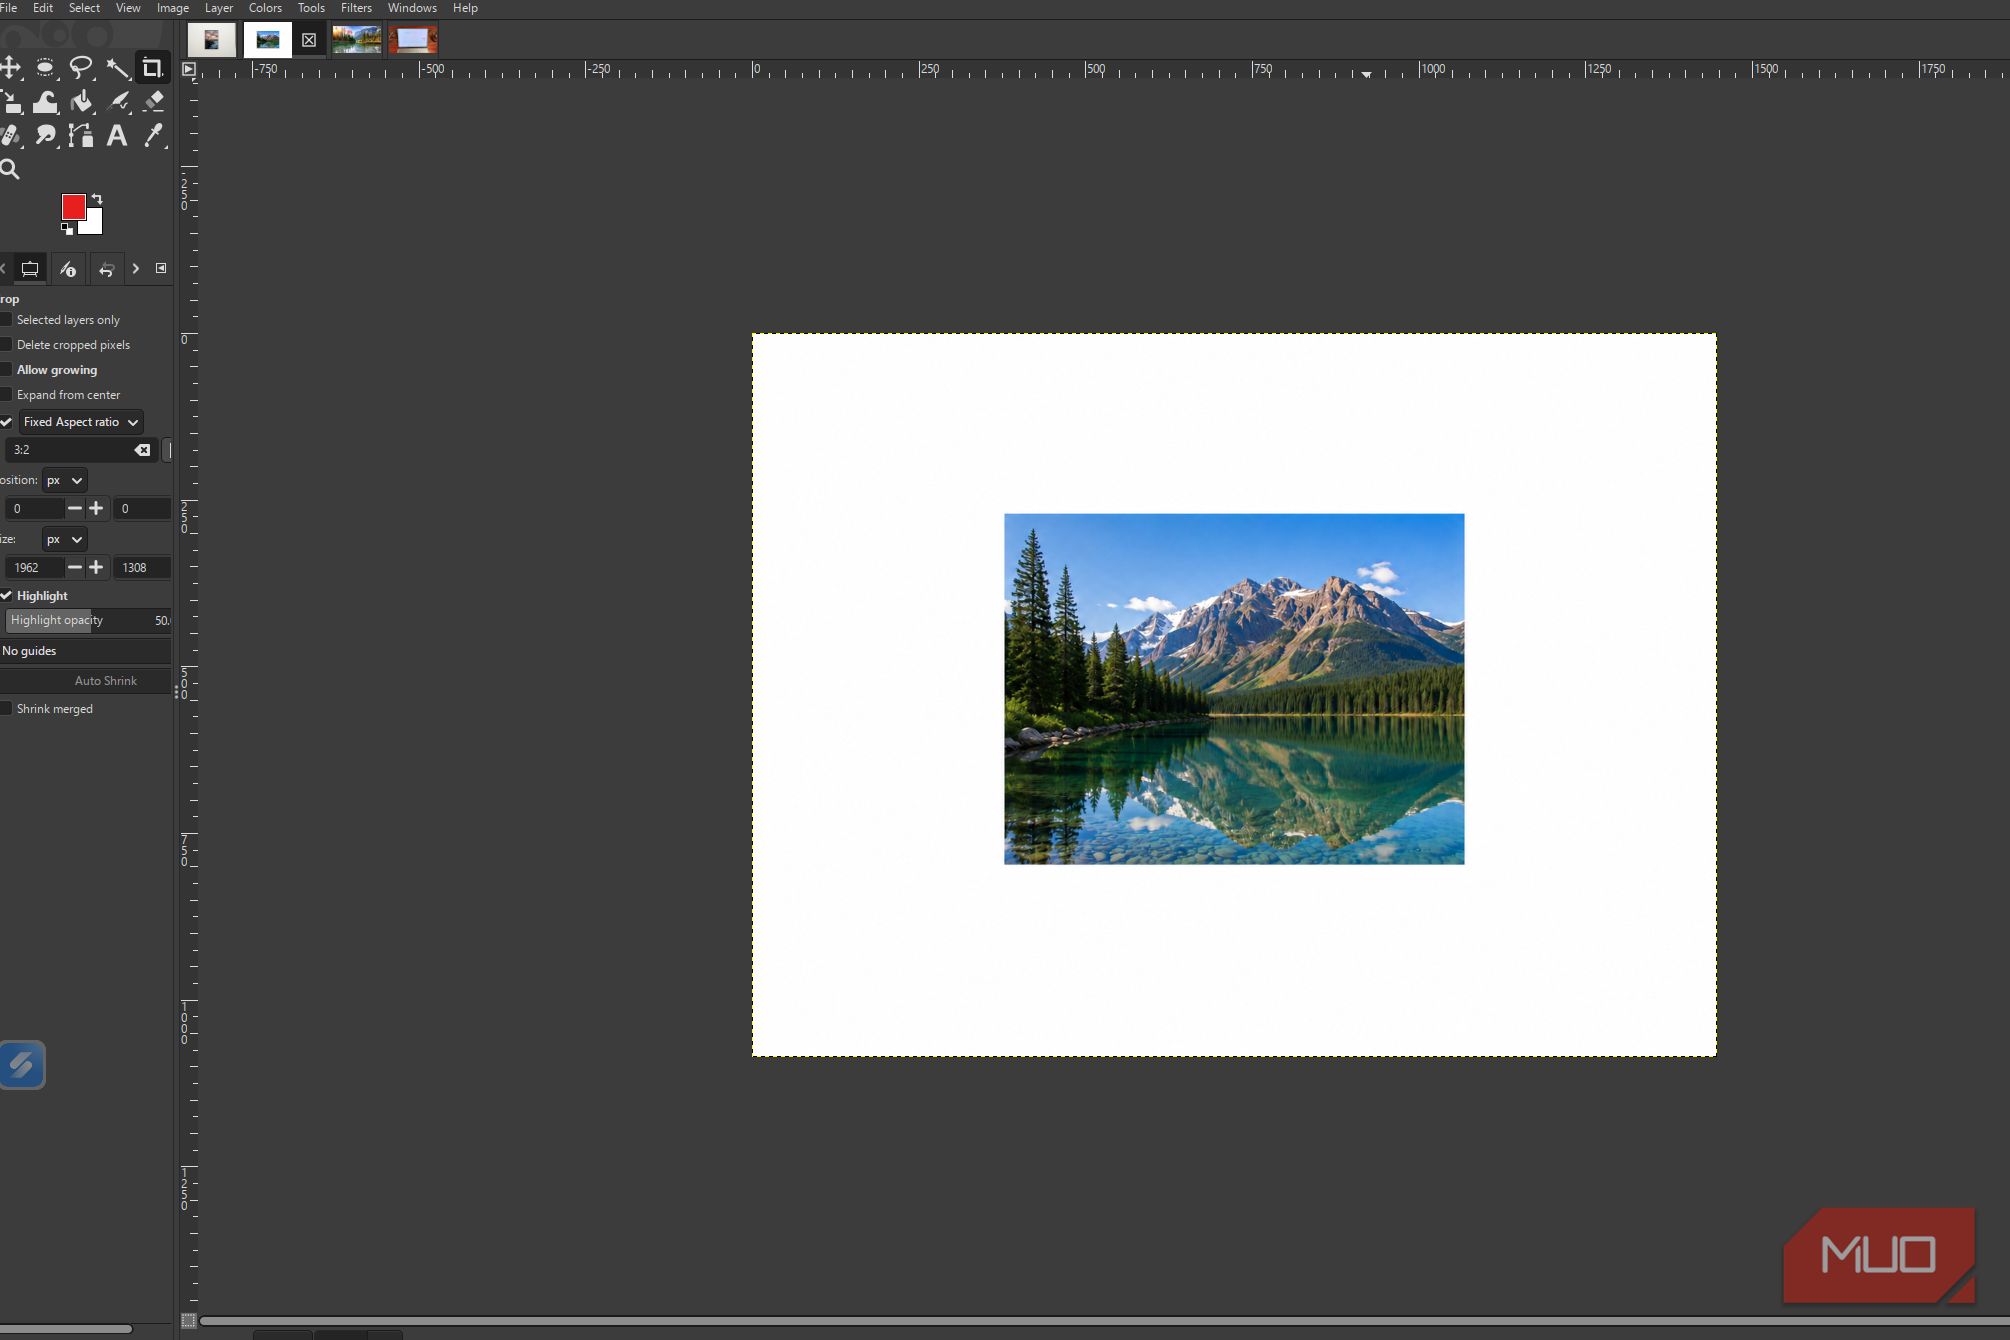Open the No guides dropdown
Viewport: 2010px width, 1340px height.
[x=85, y=651]
